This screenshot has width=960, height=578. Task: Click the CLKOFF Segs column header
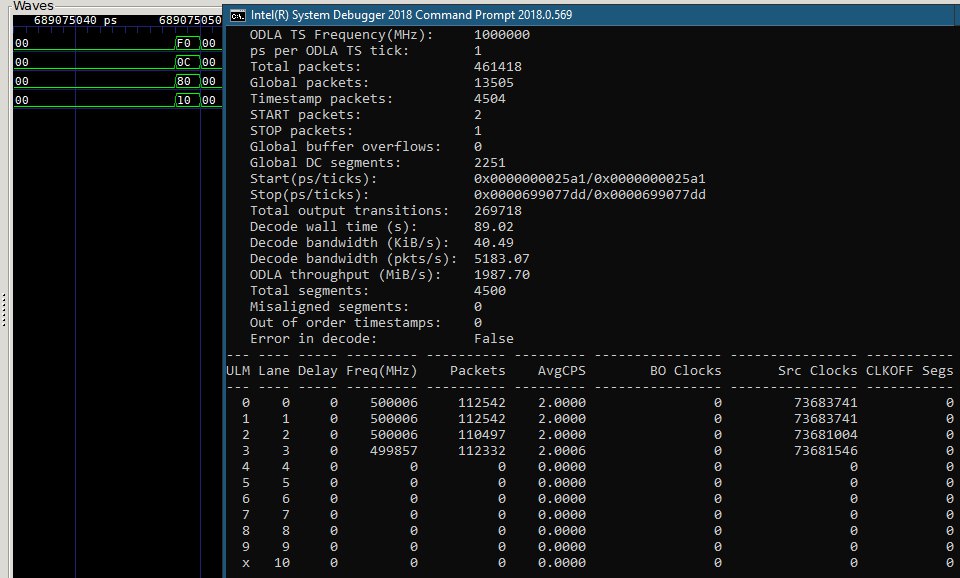pyautogui.click(x=909, y=371)
